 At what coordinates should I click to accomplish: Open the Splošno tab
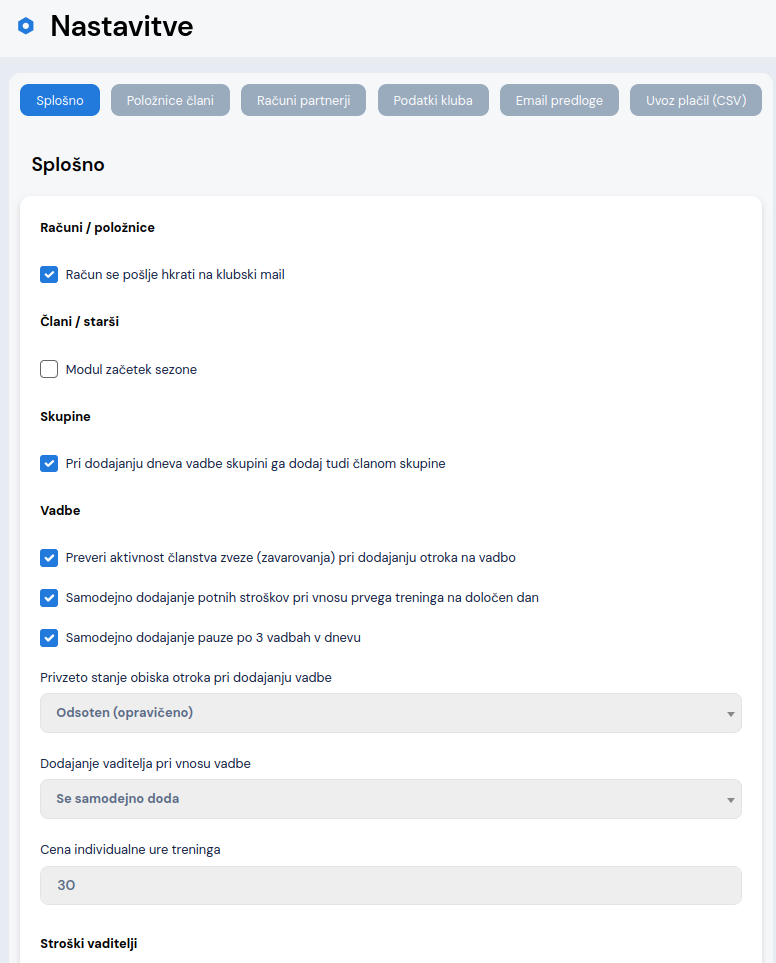[x=60, y=100]
